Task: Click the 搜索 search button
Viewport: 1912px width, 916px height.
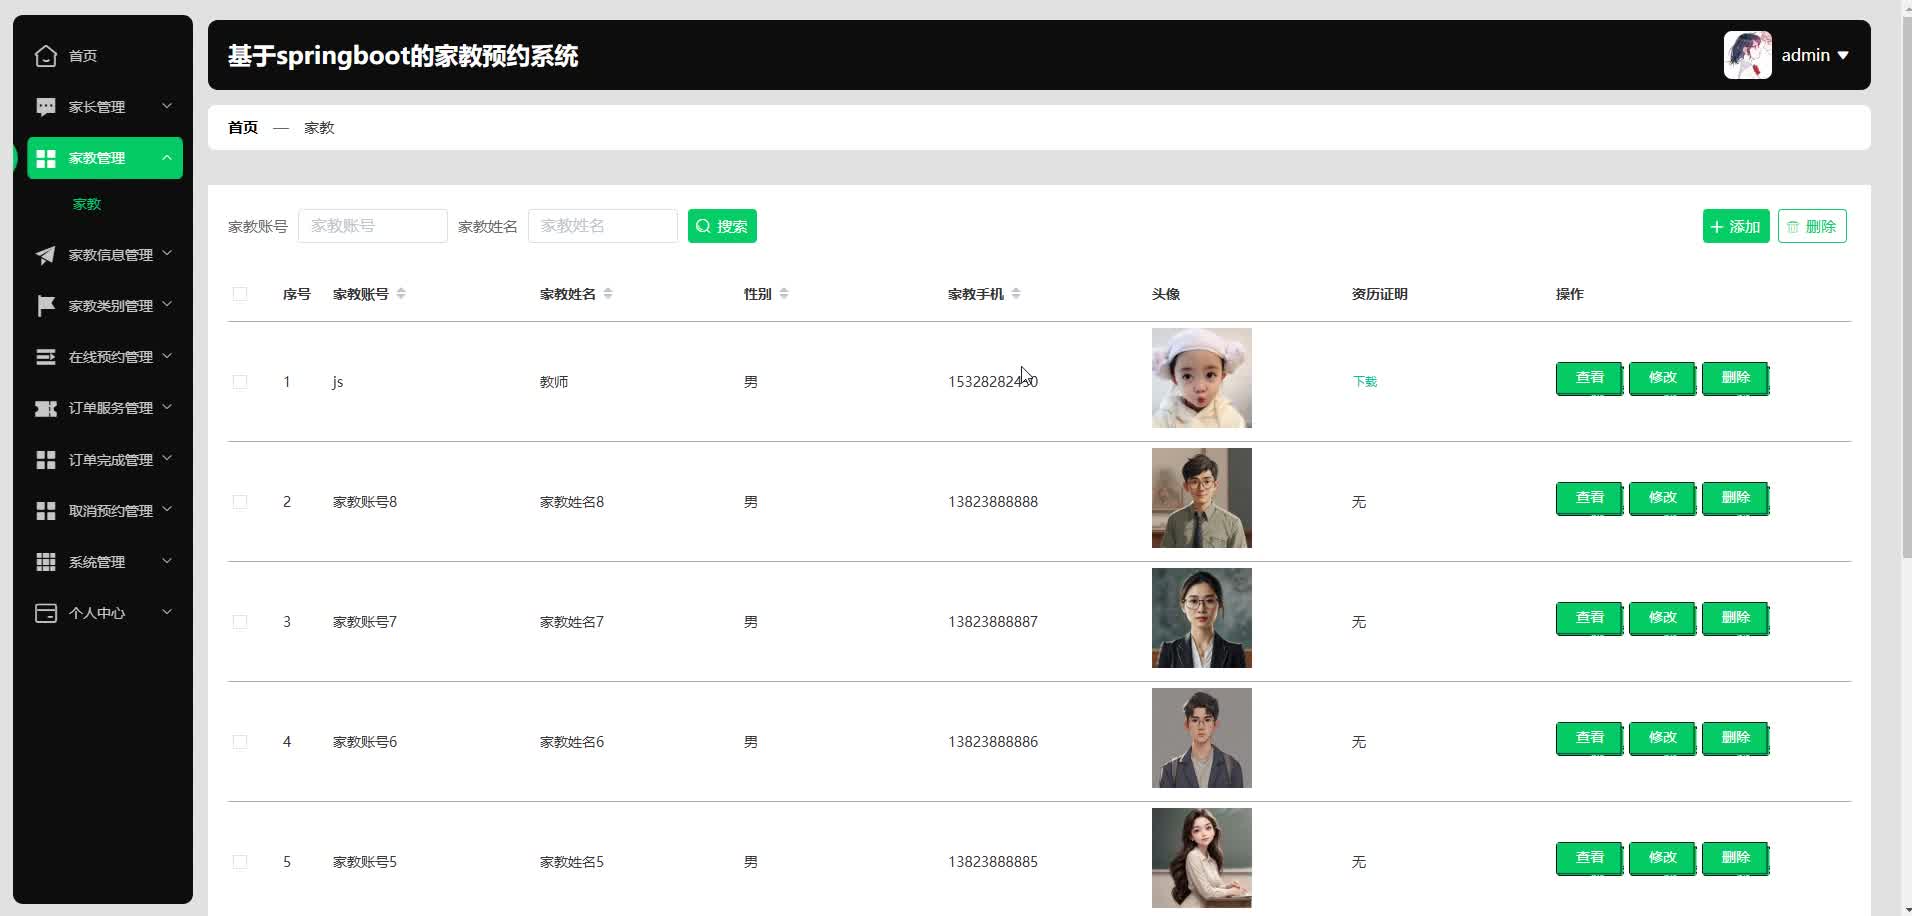Action: click(722, 226)
